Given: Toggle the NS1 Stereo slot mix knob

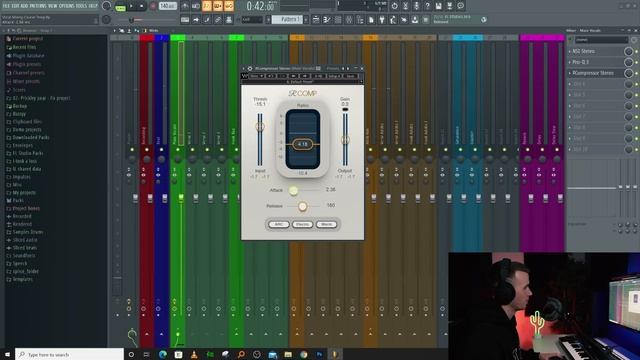Looking at the screenshot, I should pos(629,51).
